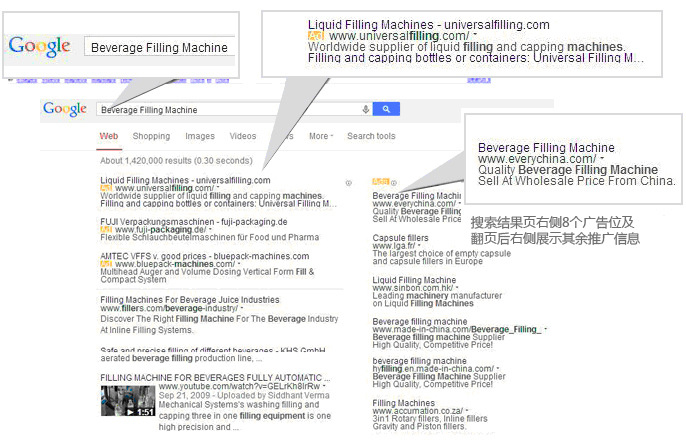Open AMTEC VFFS bluepack-machines.com ad
Image resolution: width=686 pixels, height=440 pixels.
click(204, 256)
